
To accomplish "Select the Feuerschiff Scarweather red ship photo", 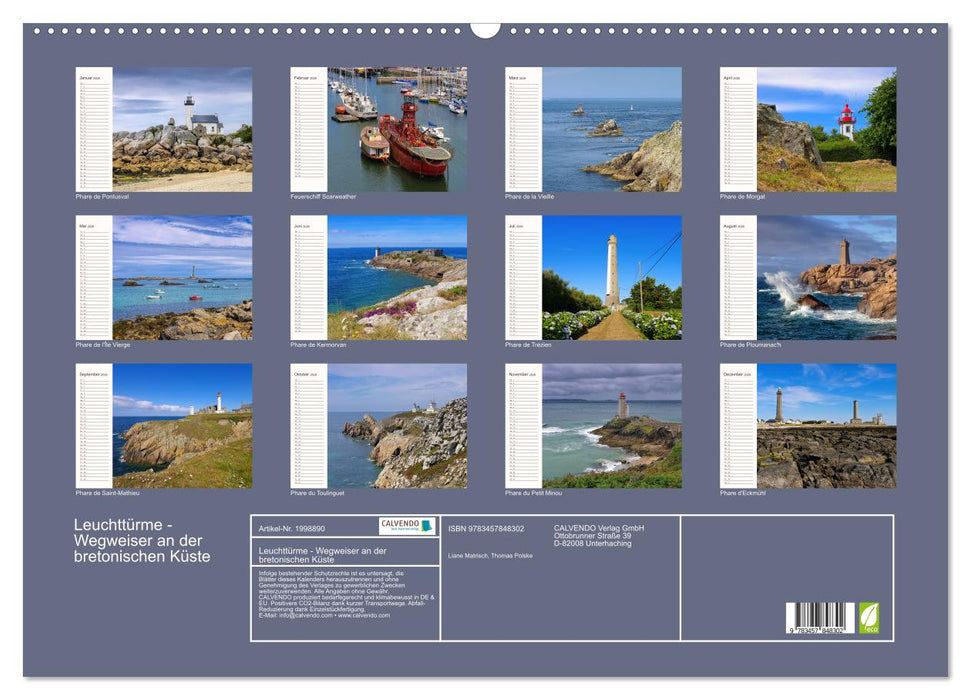I will (x=397, y=129).
